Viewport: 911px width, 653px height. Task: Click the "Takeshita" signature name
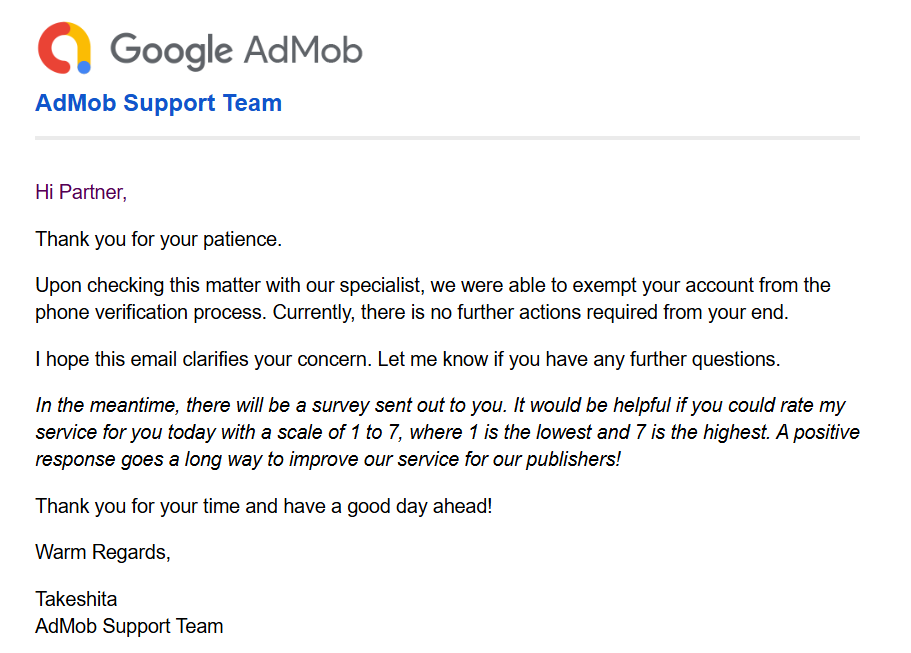76,599
